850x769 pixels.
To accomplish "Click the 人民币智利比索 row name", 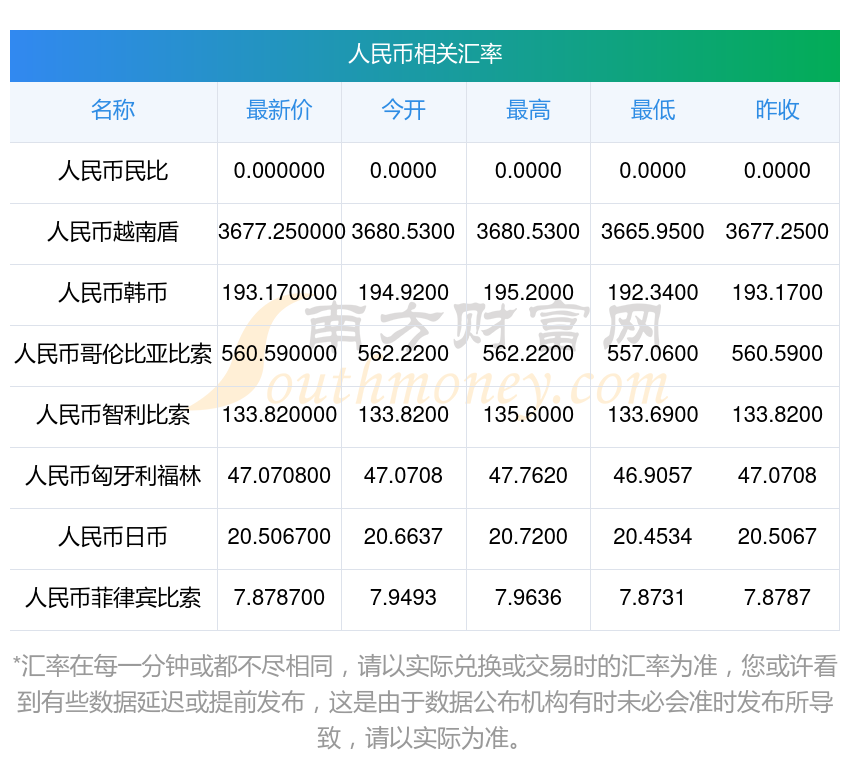I will tap(113, 415).
